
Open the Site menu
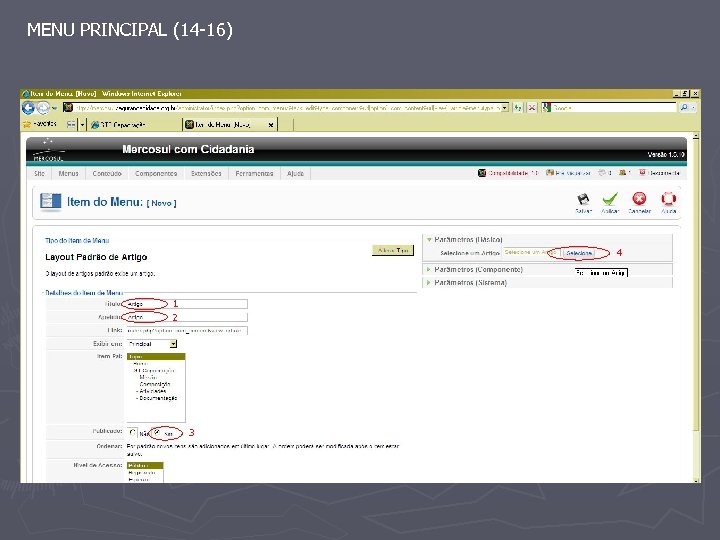click(x=39, y=173)
